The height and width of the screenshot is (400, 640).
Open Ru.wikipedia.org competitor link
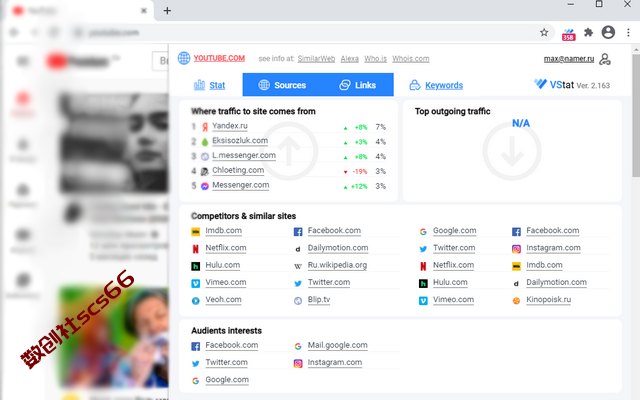tap(337, 264)
